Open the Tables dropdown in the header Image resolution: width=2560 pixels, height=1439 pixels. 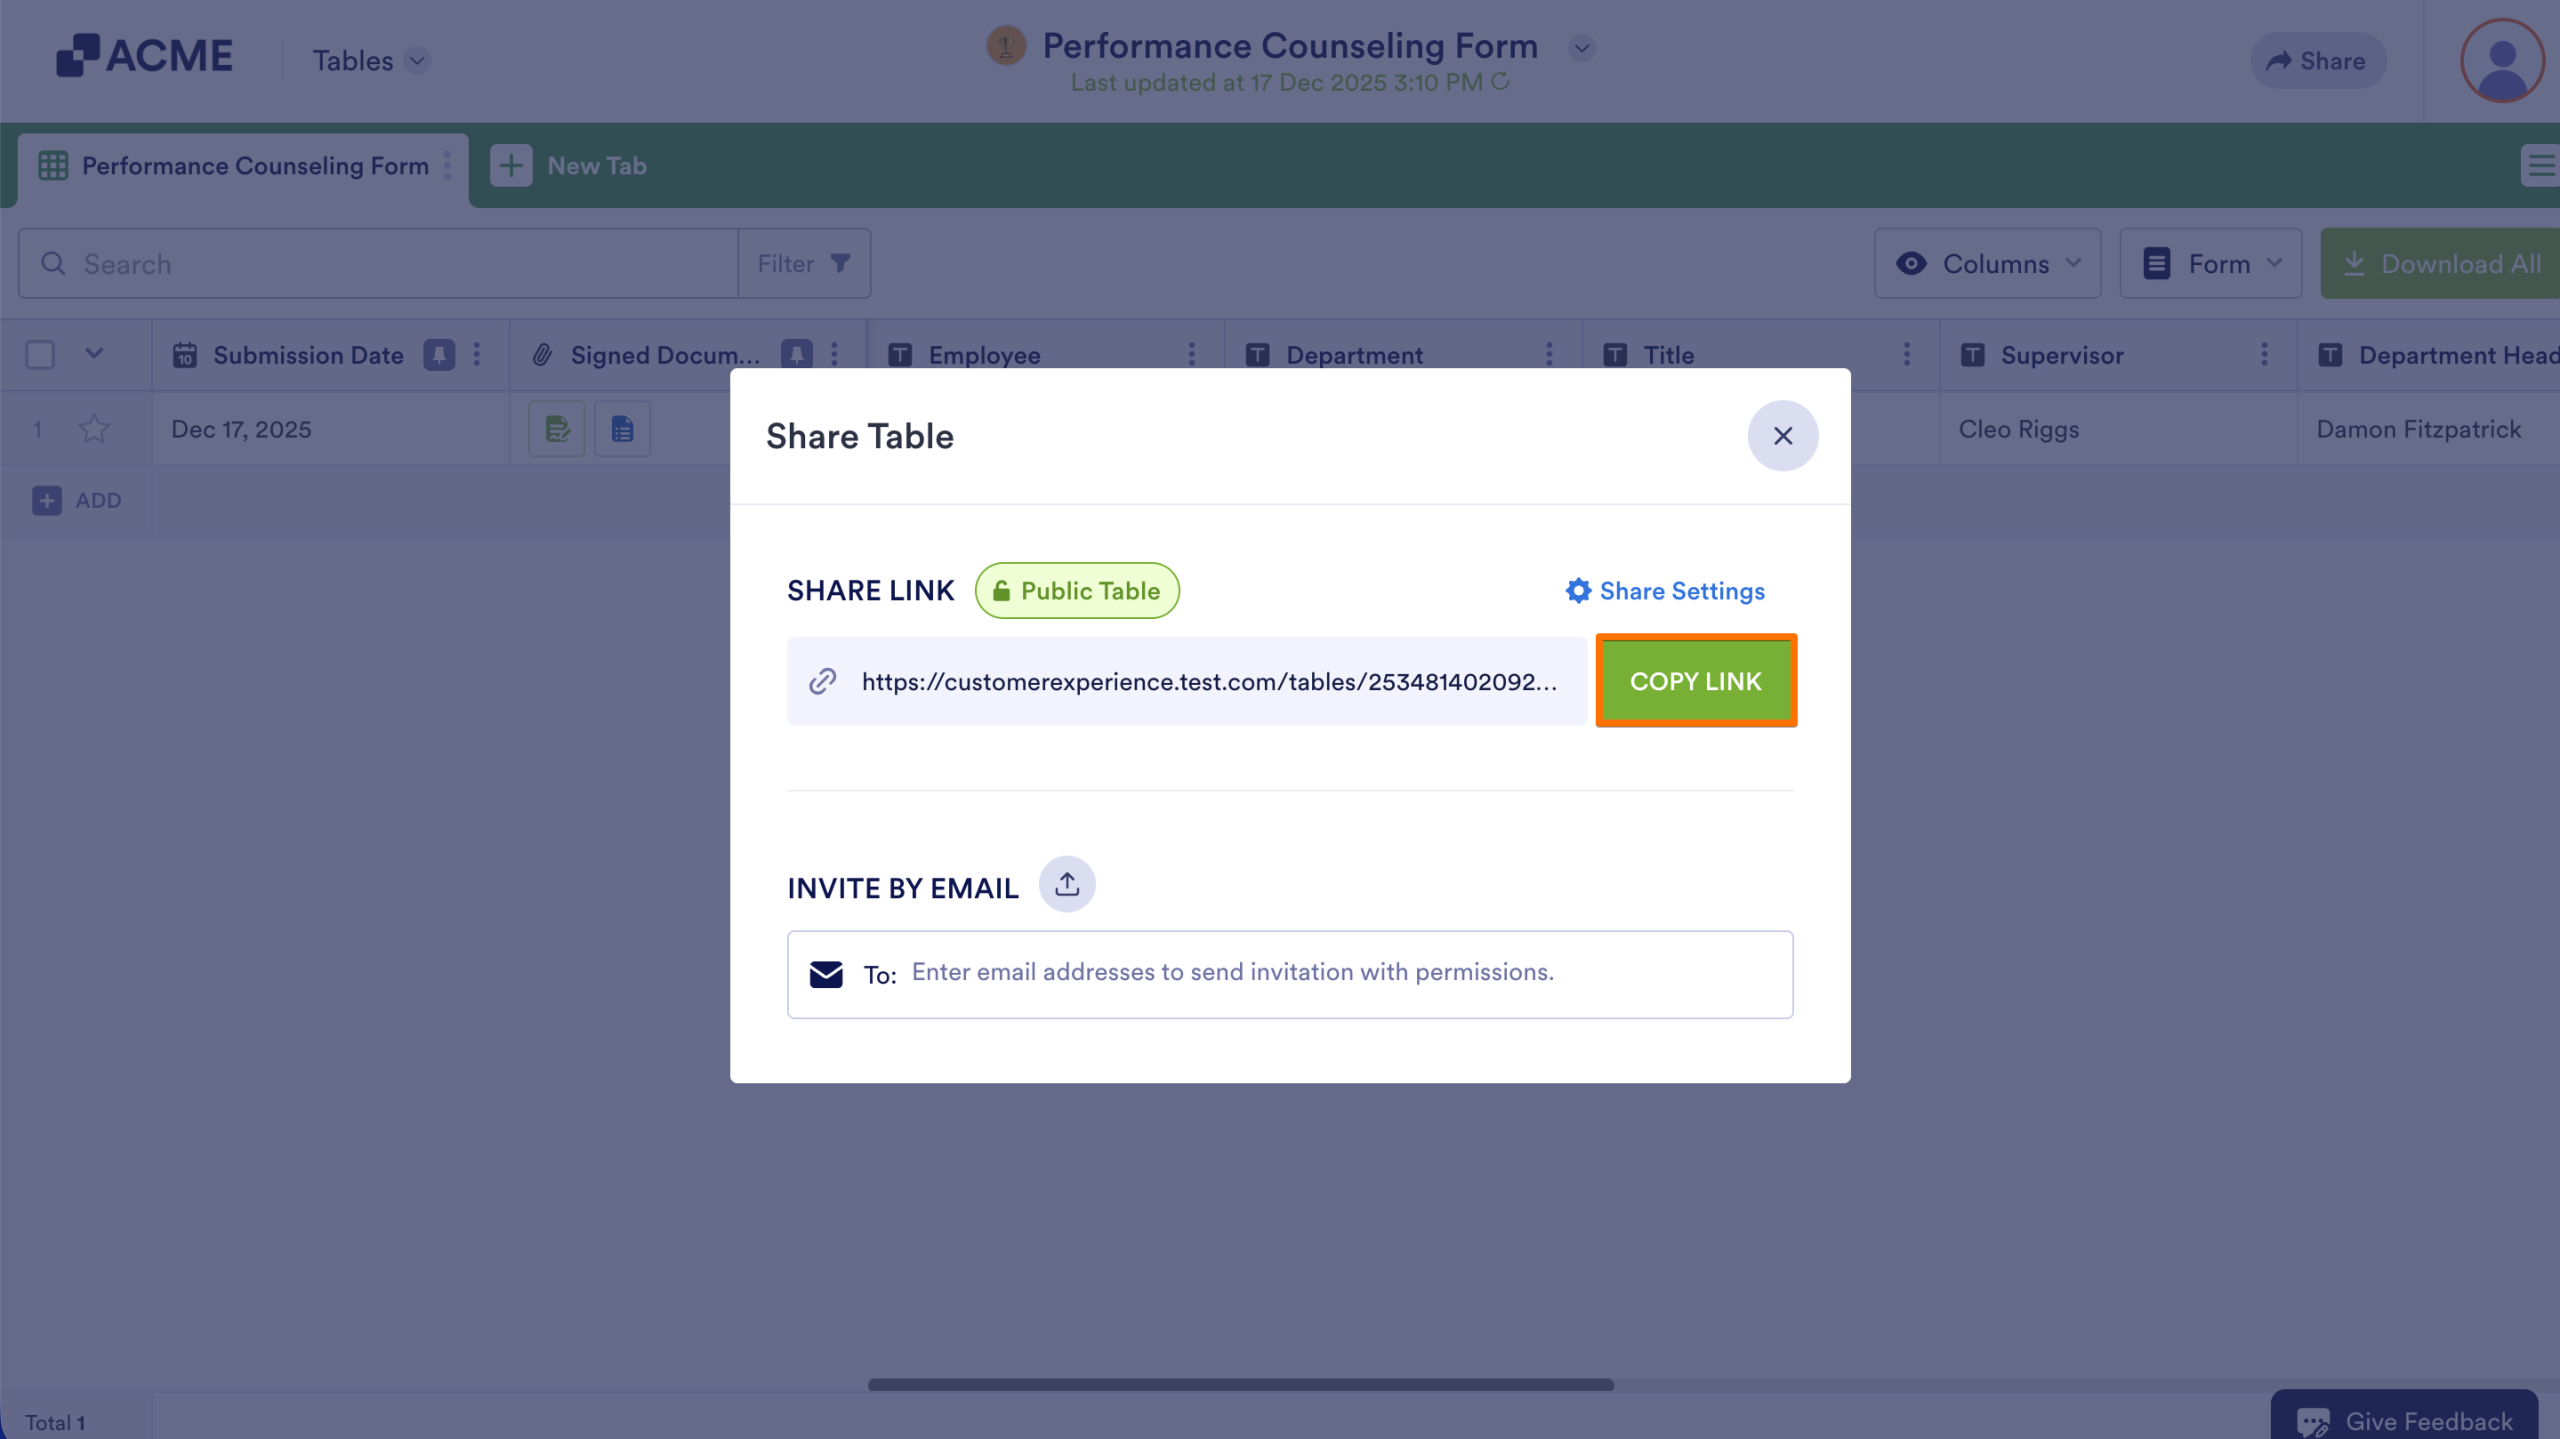367,60
